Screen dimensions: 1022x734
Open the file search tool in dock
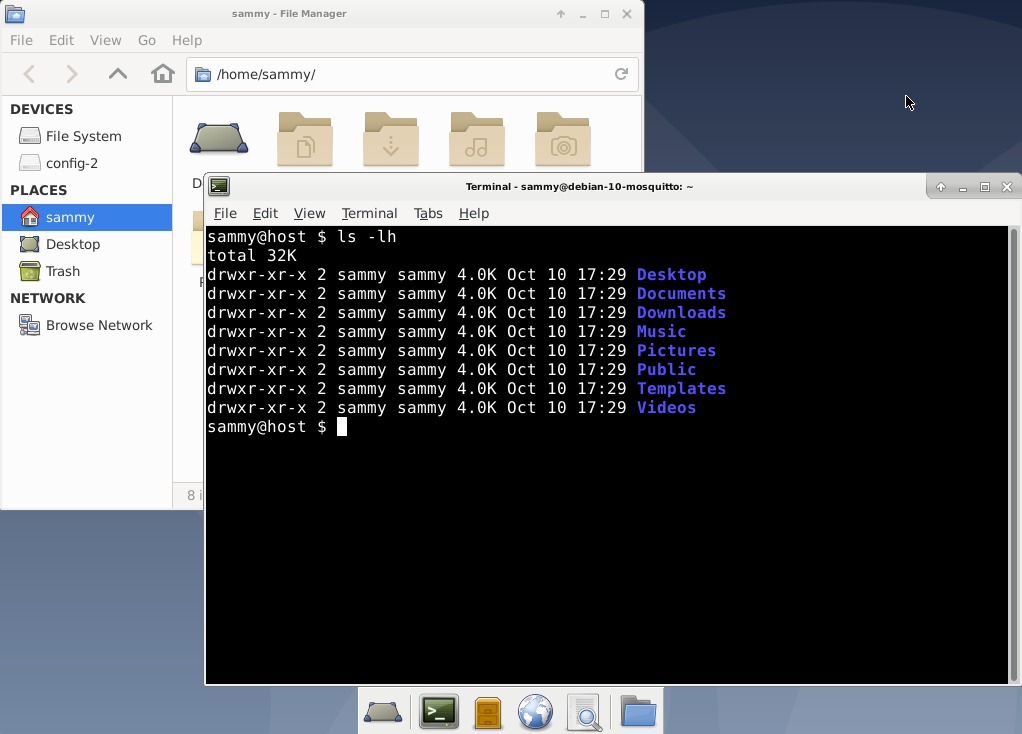pos(586,712)
